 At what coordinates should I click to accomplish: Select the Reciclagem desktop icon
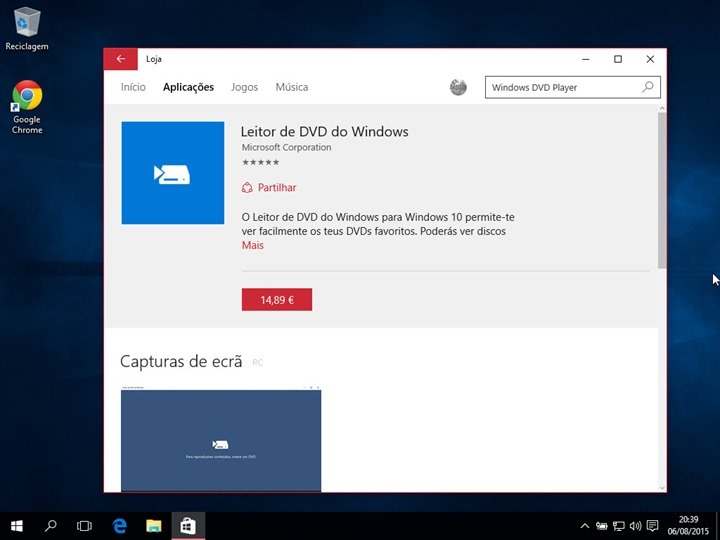27,28
